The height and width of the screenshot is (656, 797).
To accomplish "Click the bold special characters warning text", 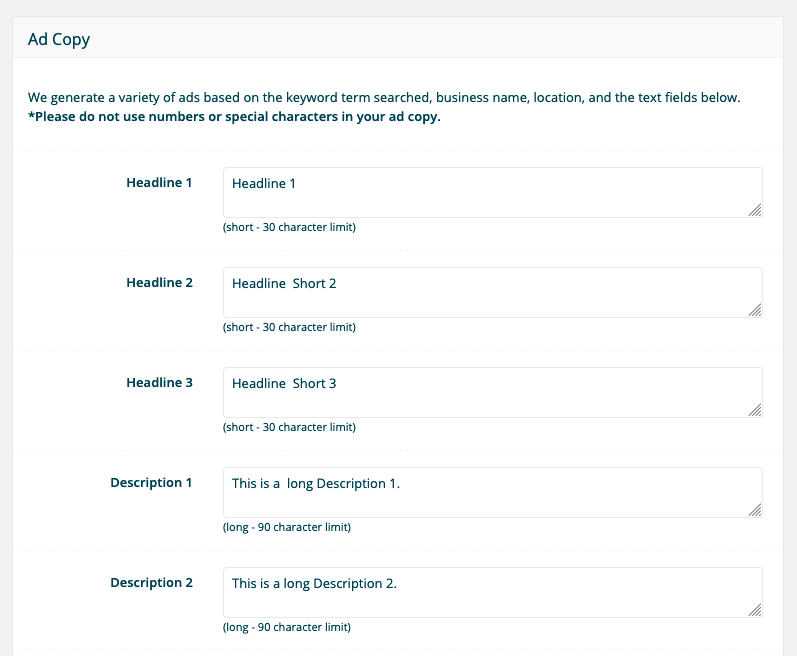I will pyautogui.click(x=234, y=117).
